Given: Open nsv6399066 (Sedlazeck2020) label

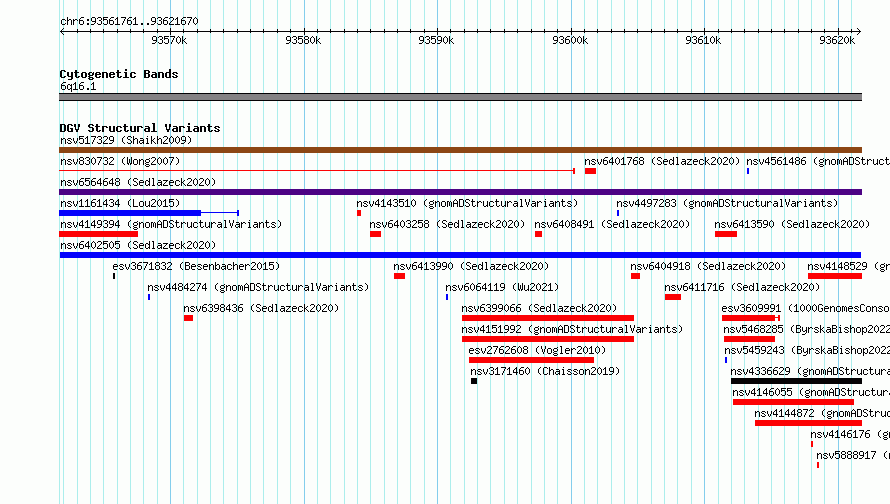Looking at the screenshot, I should (539, 308).
